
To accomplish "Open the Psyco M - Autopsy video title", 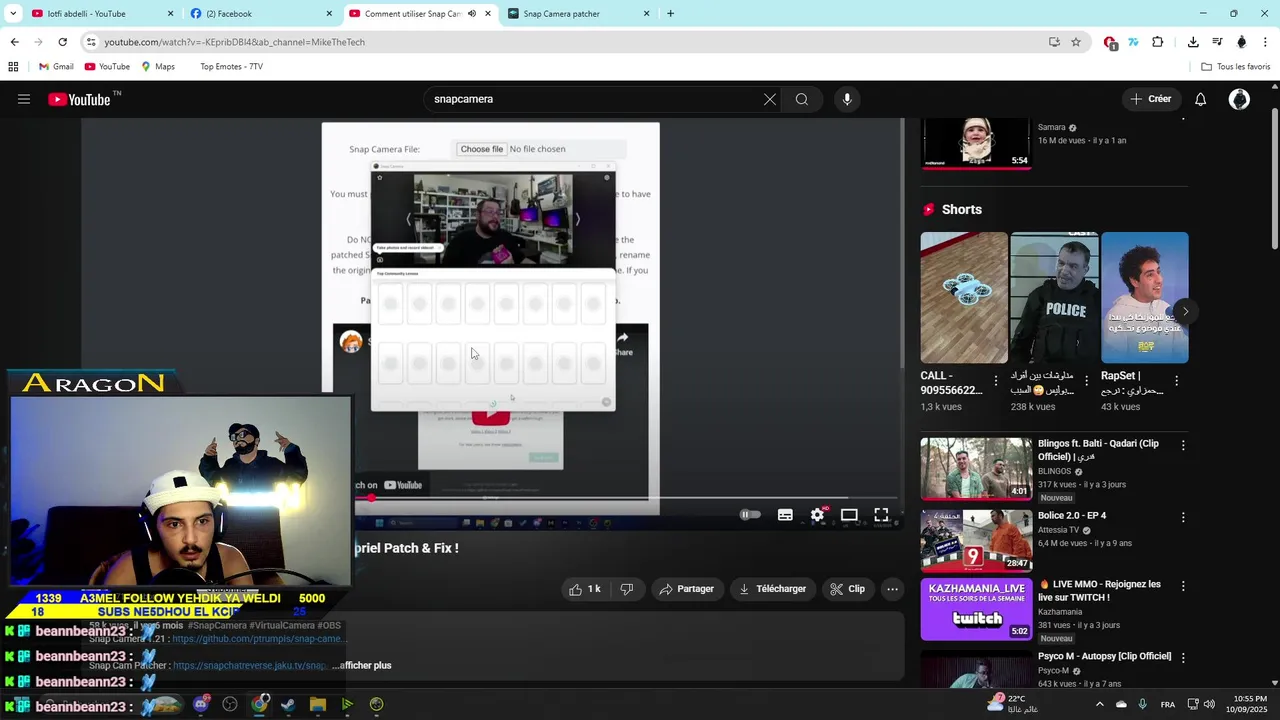I will 1104,656.
